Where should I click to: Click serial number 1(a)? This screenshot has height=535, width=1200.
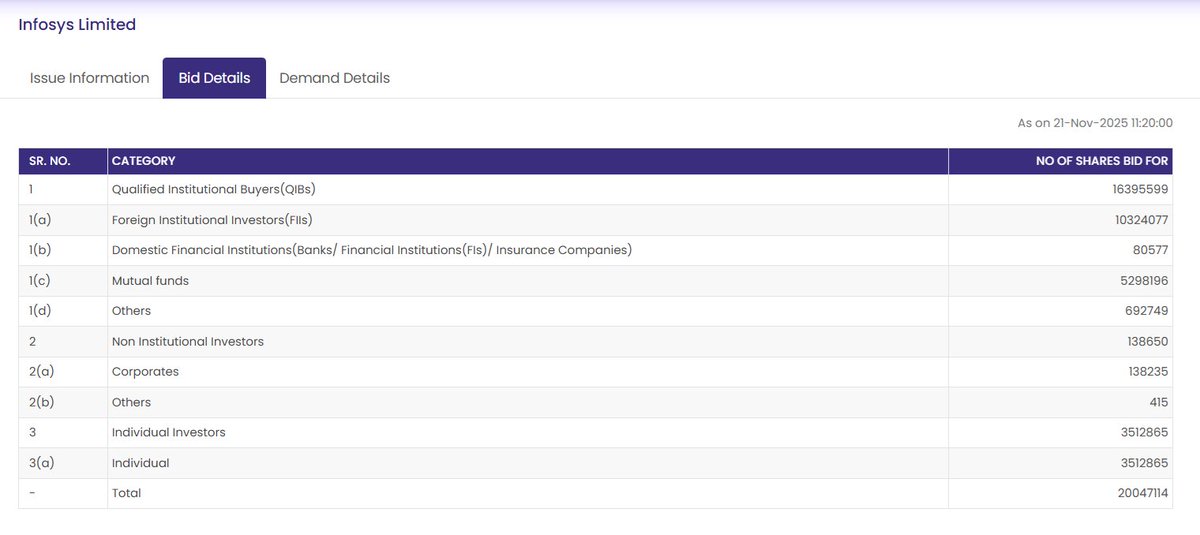click(40, 220)
